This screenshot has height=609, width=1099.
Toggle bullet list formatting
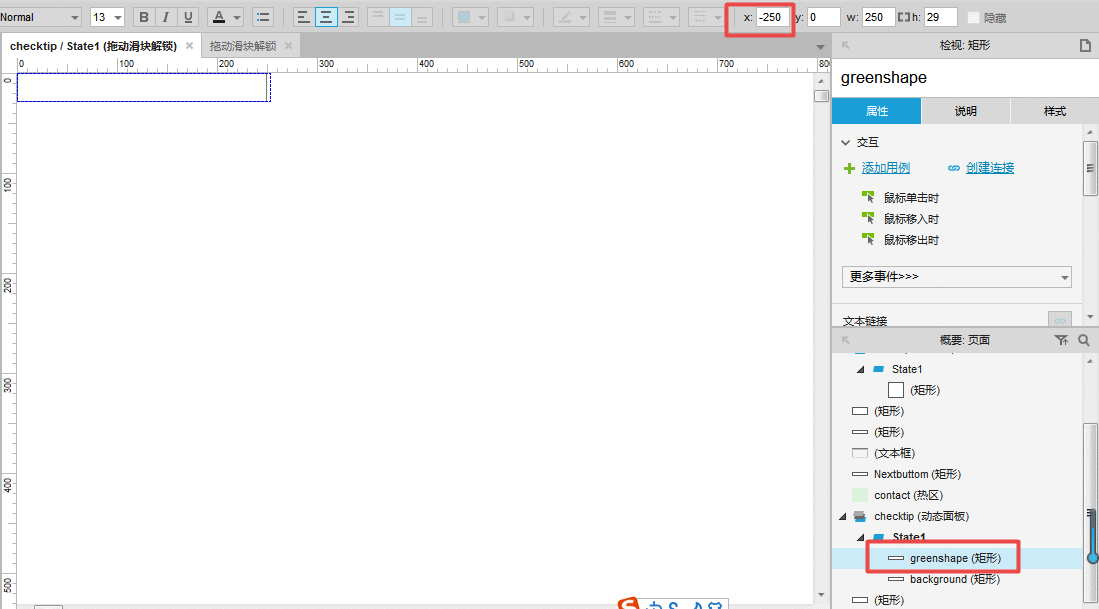[x=263, y=17]
